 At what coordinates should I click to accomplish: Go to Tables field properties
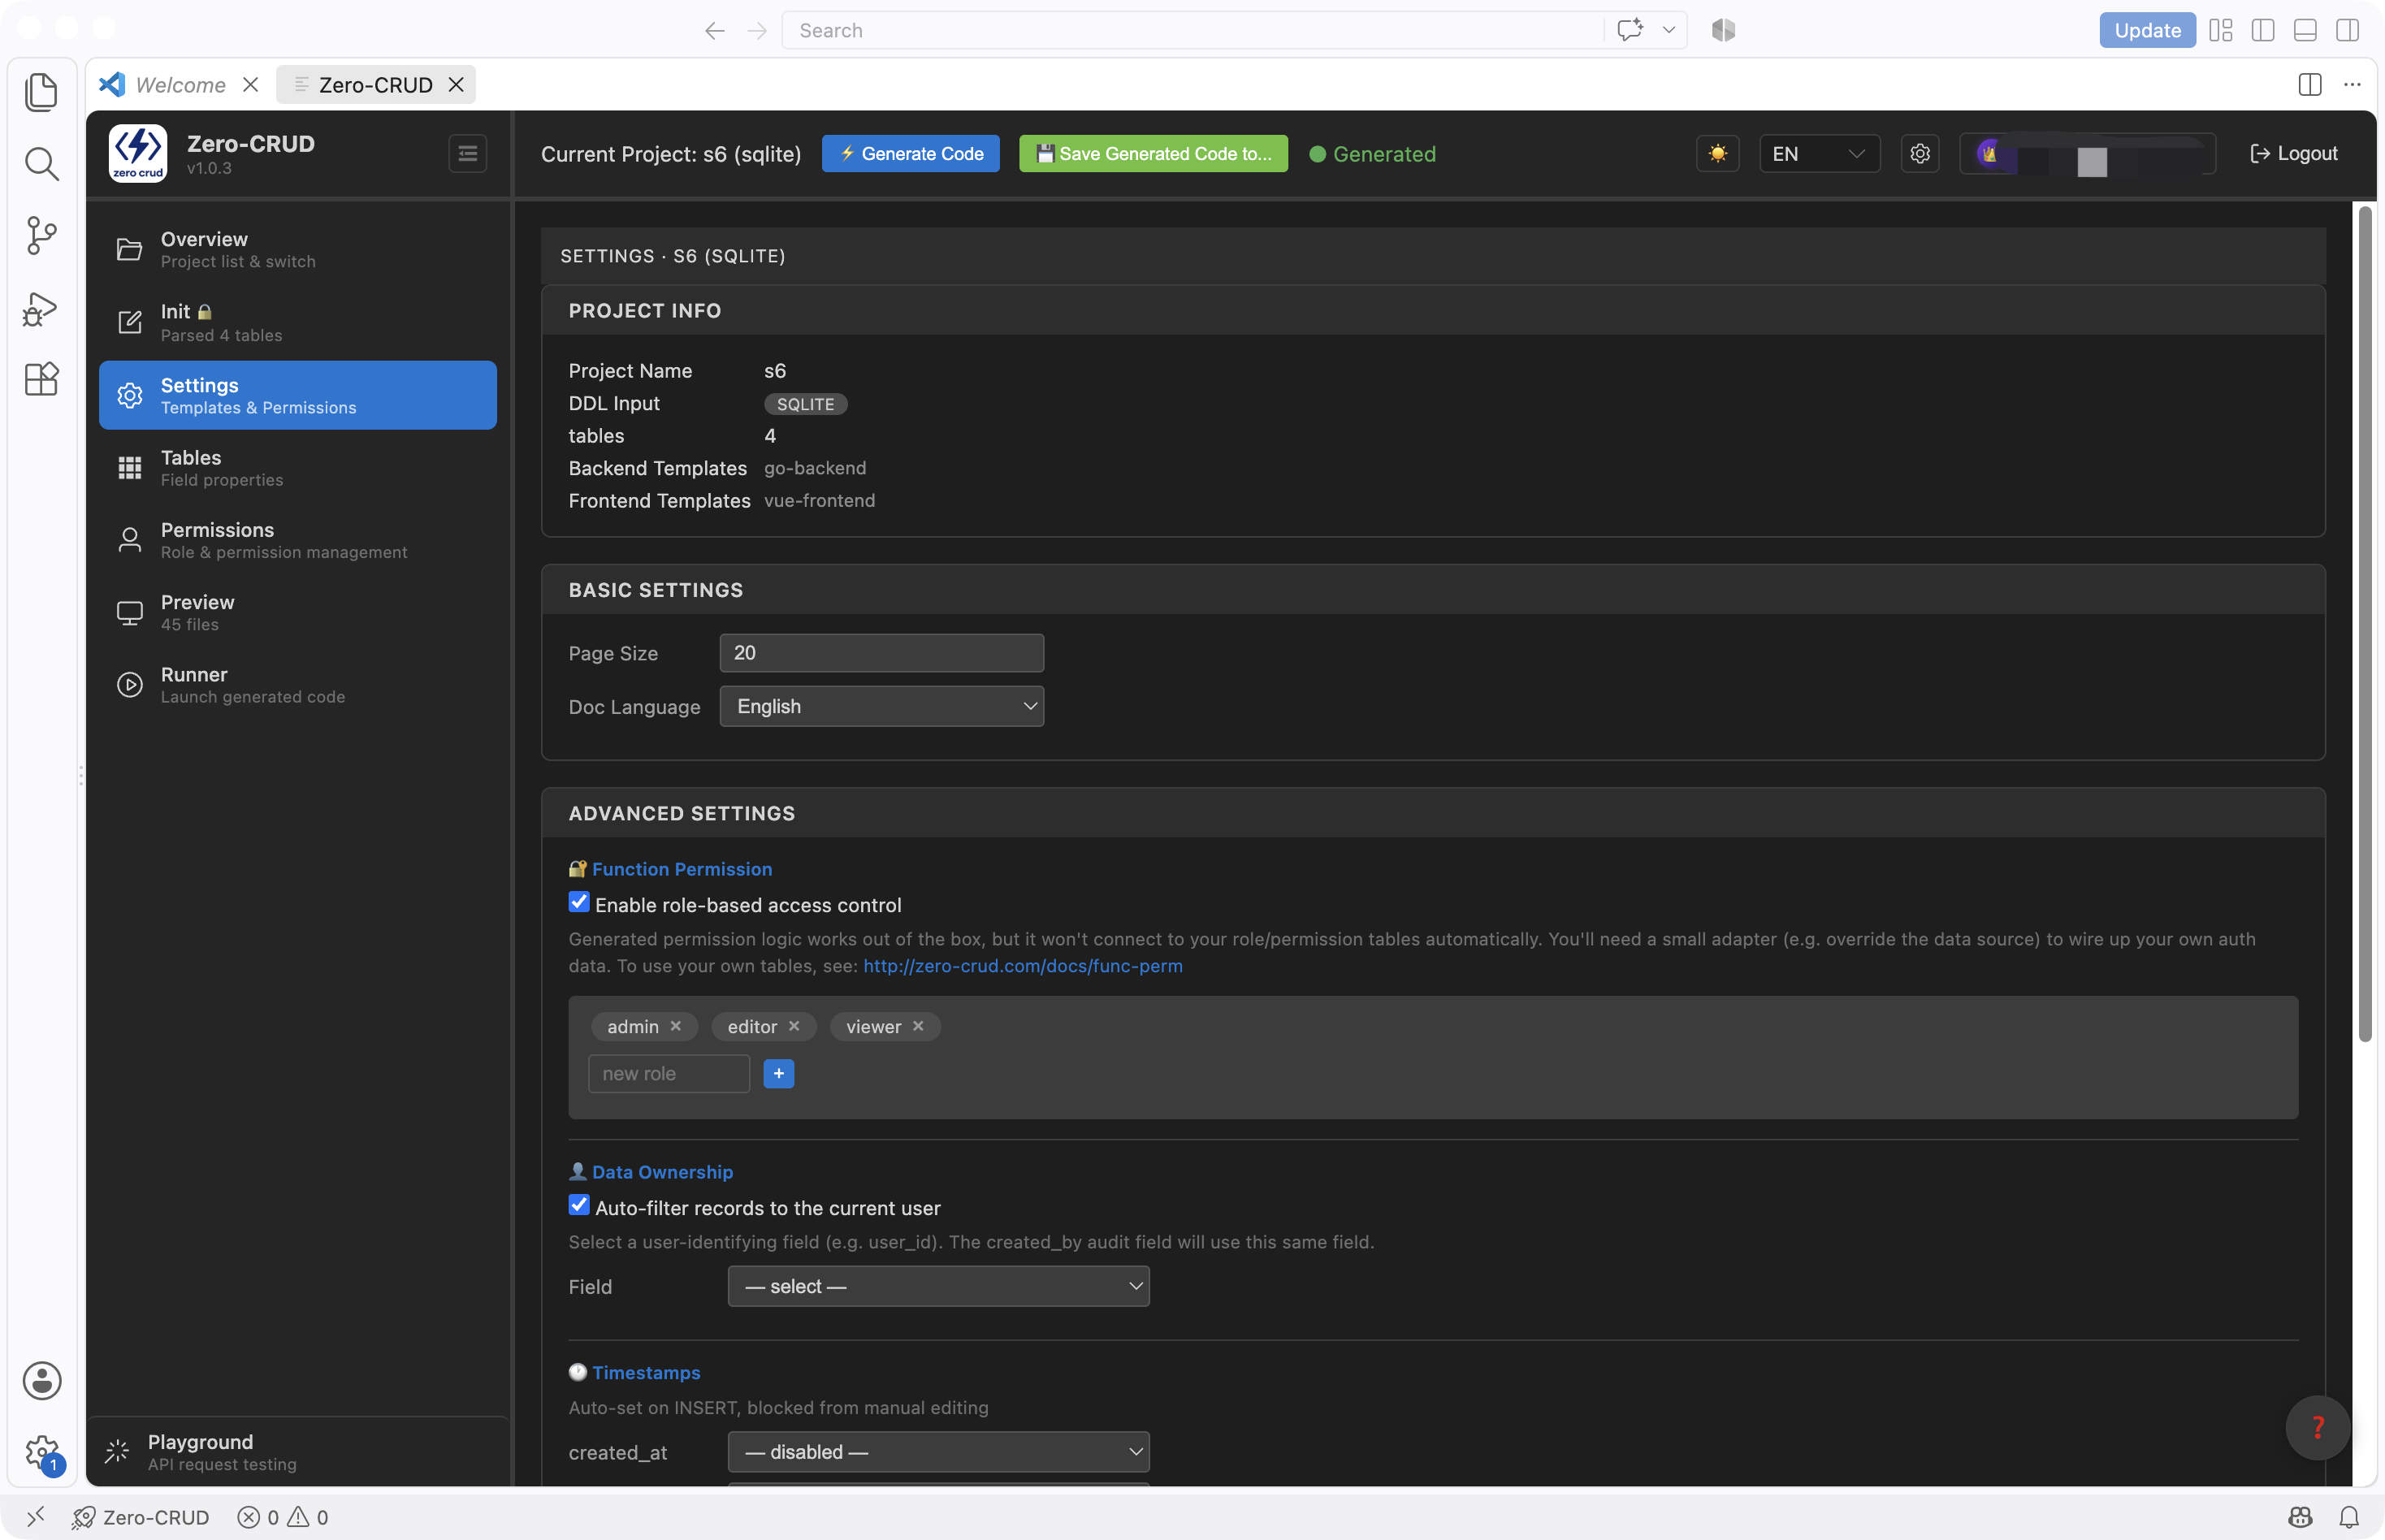[x=297, y=468]
